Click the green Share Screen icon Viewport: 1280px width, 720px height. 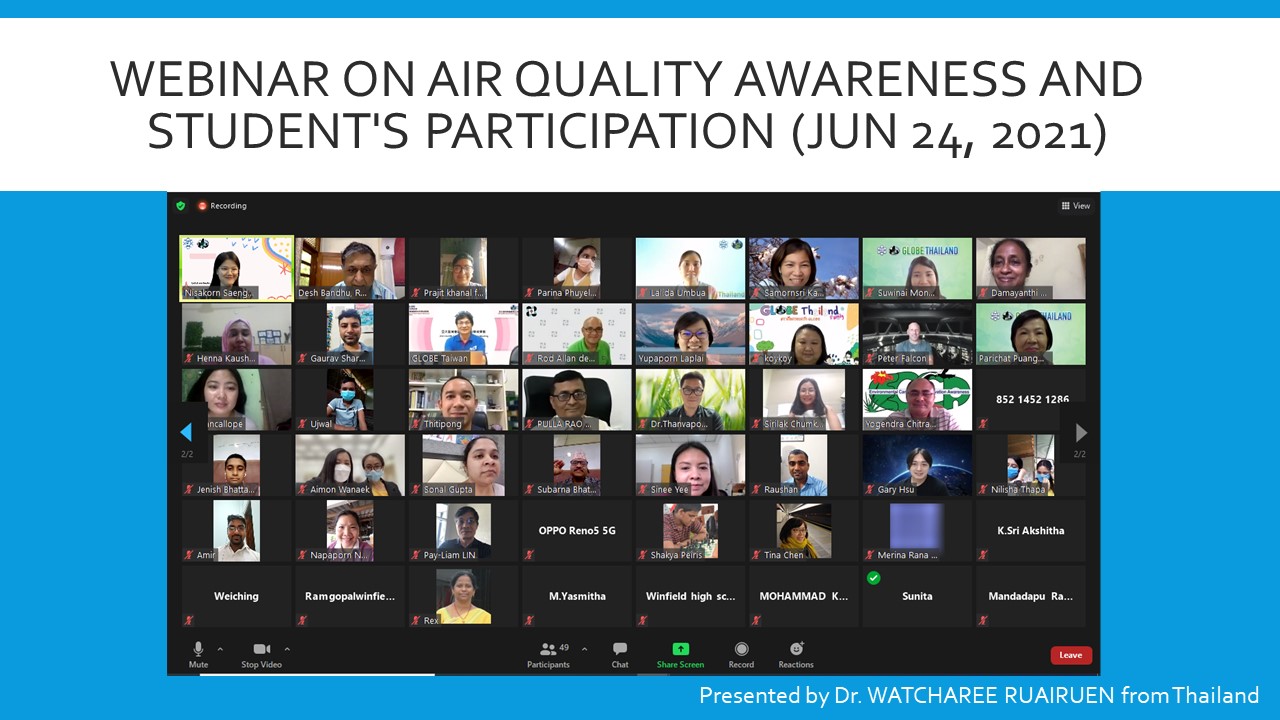[680, 650]
